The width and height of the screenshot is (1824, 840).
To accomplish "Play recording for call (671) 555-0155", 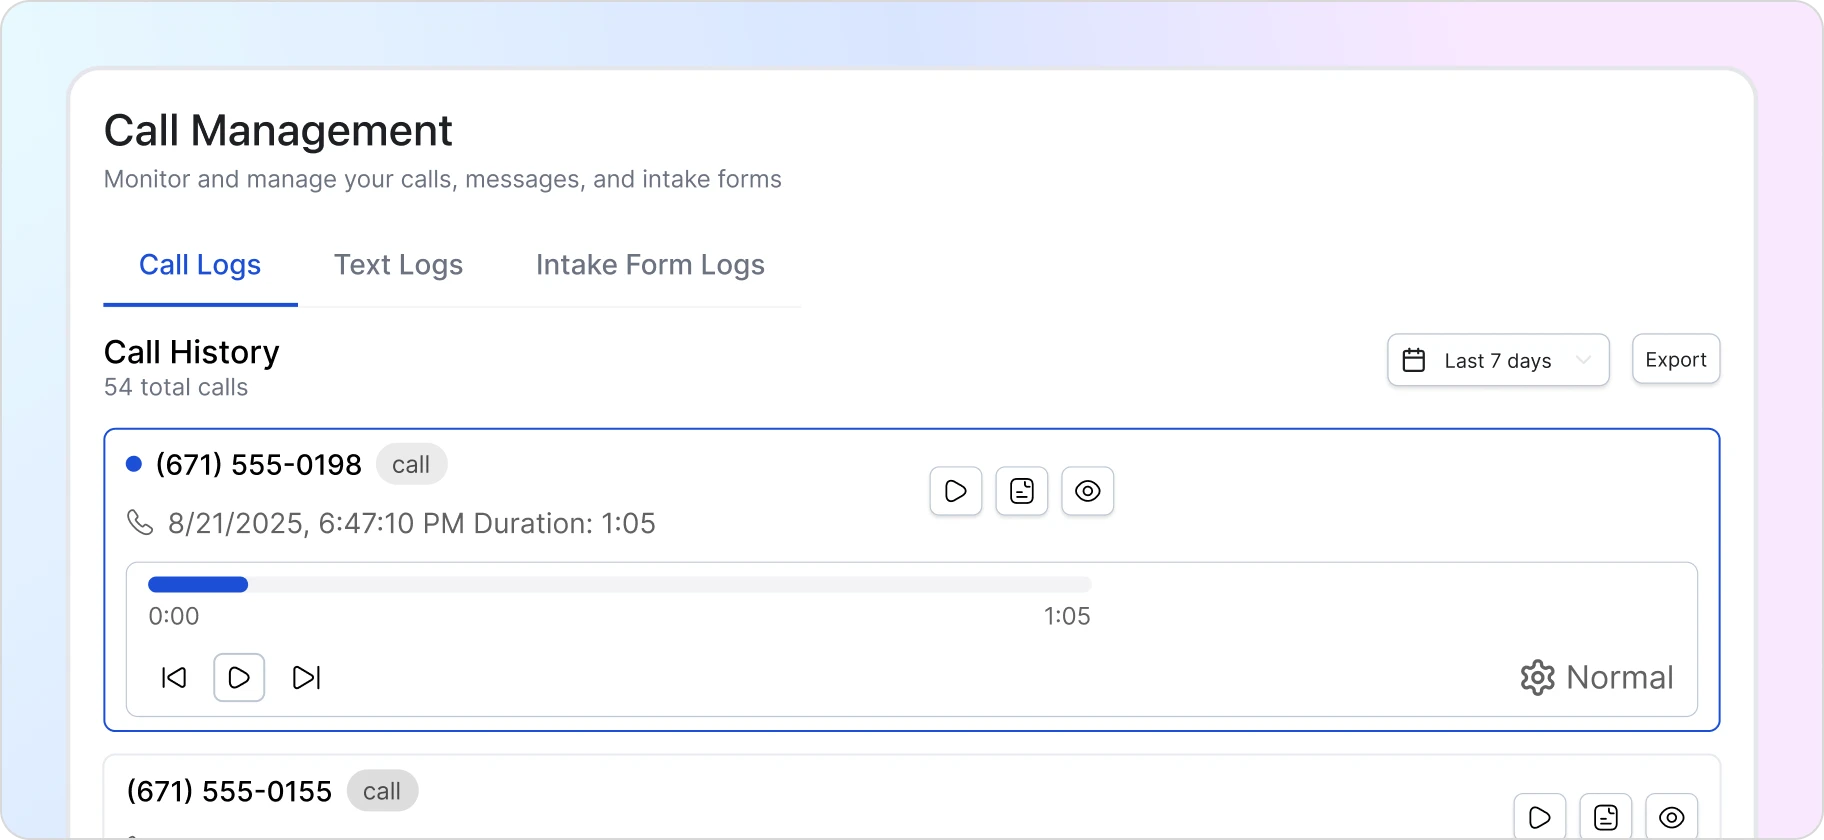I will pos(1539,817).
